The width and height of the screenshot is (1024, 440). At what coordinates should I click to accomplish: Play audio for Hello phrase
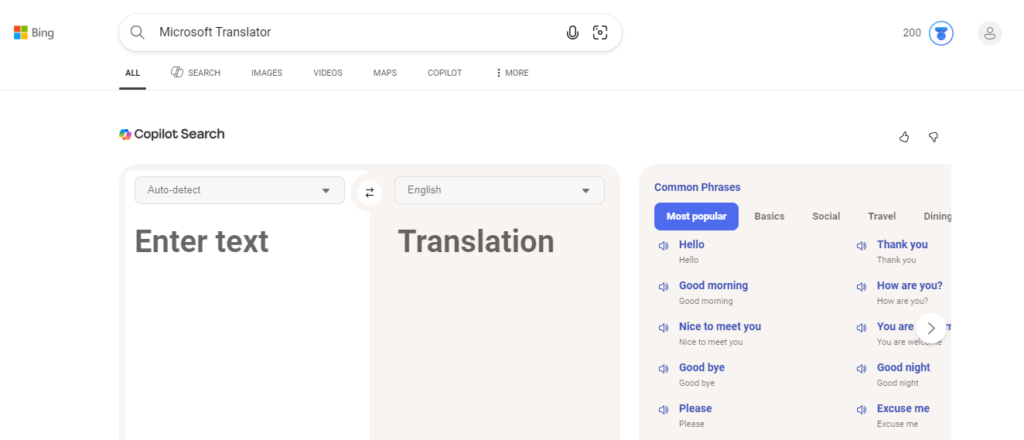pyautogui.click(x=664, y=245)
